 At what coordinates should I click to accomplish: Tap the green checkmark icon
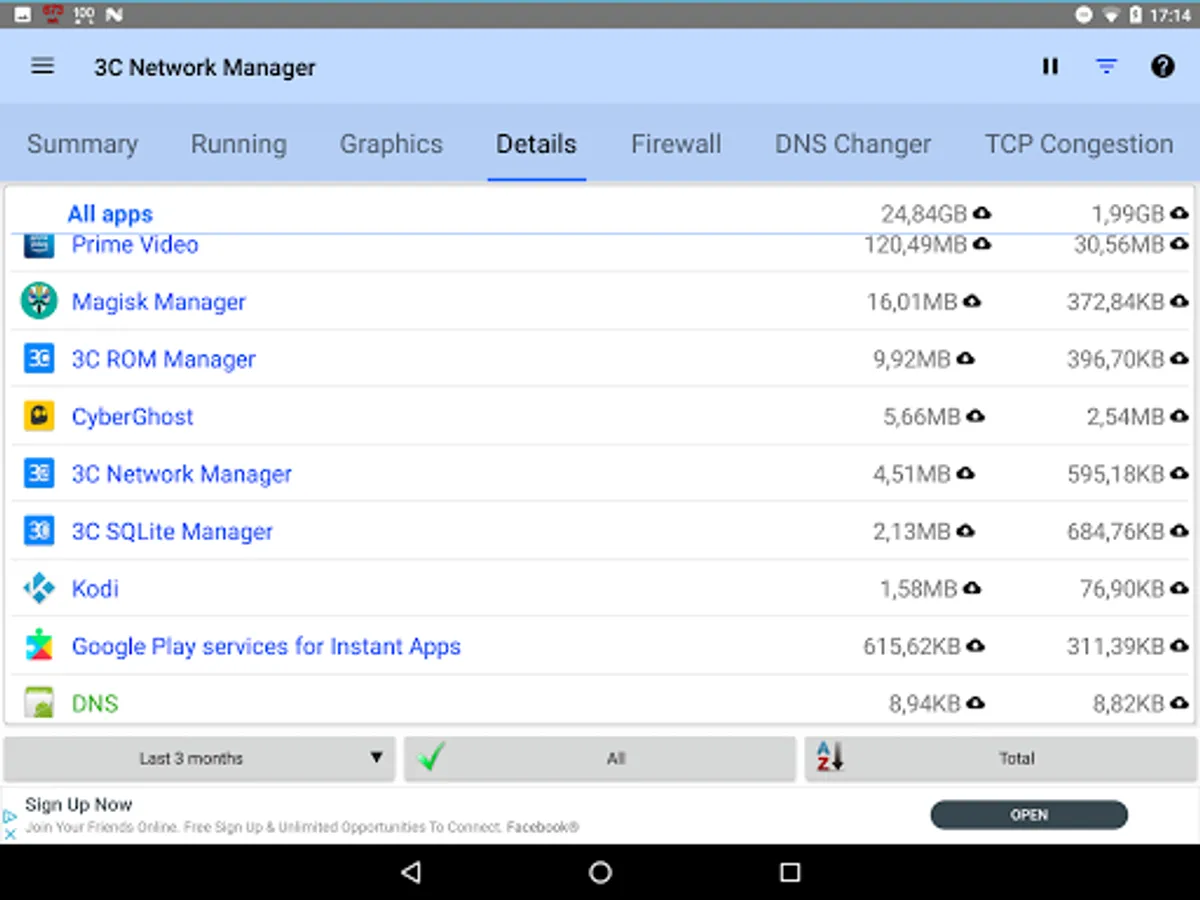(x=431, y=757)
